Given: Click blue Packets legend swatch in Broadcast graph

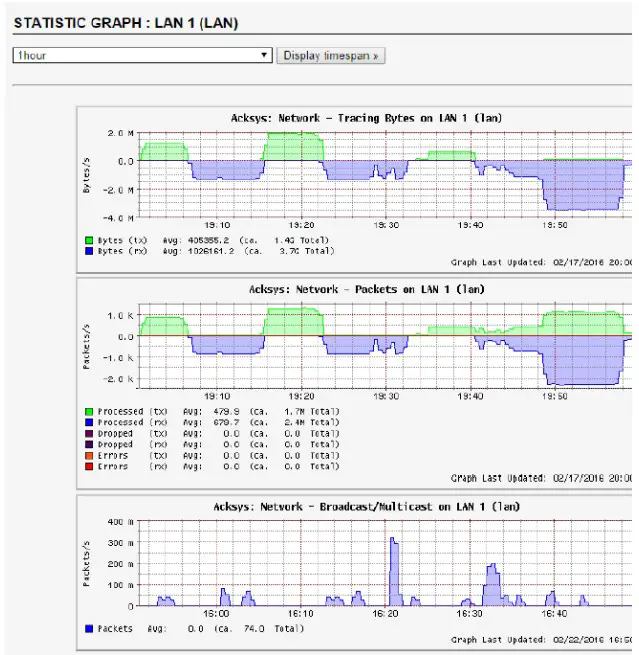Looking at the screenshot, I should 89,629.
